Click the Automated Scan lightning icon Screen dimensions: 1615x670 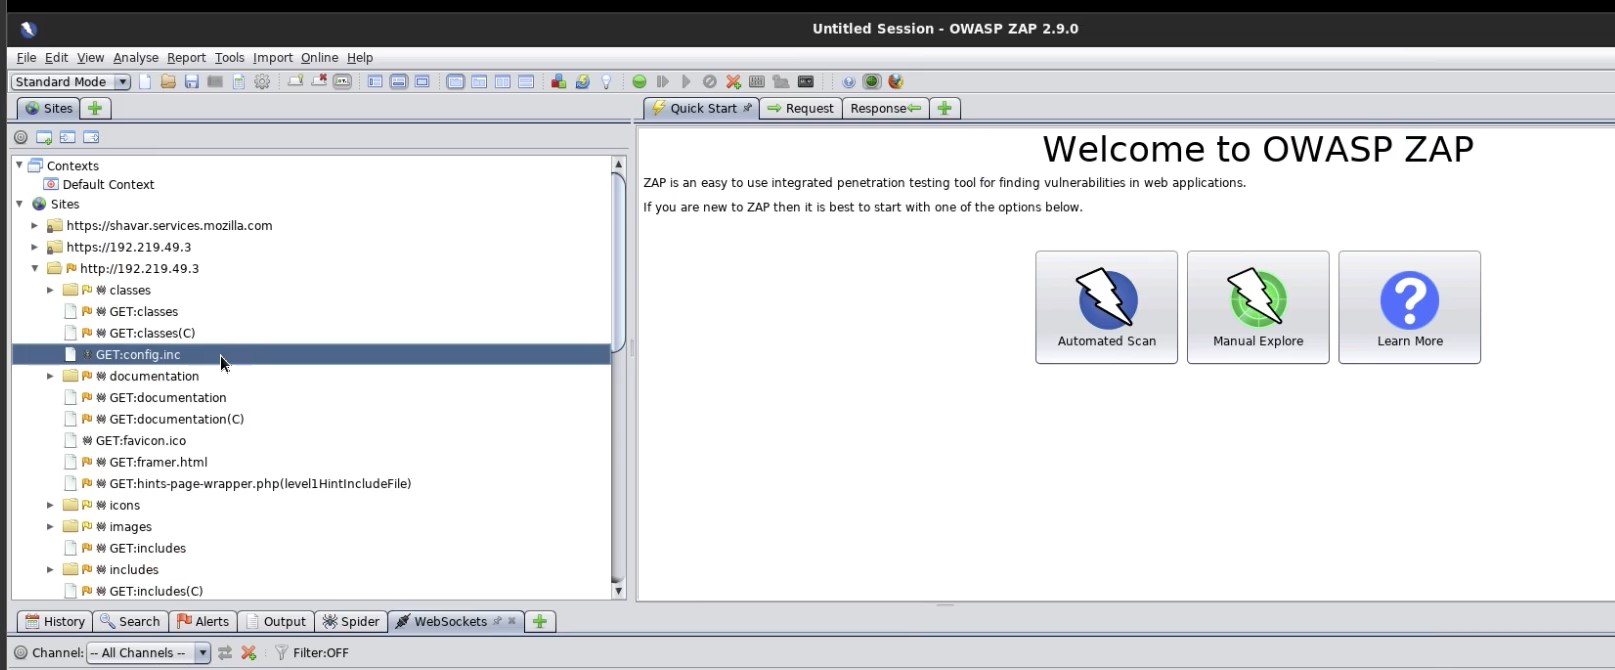coord(1106,298)
